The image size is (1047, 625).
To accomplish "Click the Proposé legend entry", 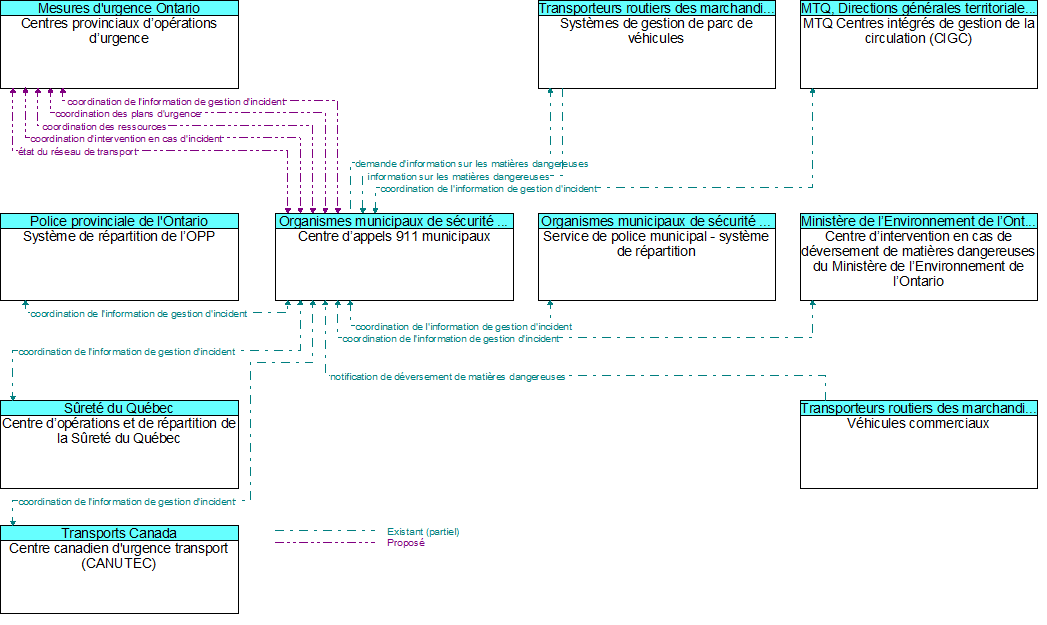I will point(405,543).
